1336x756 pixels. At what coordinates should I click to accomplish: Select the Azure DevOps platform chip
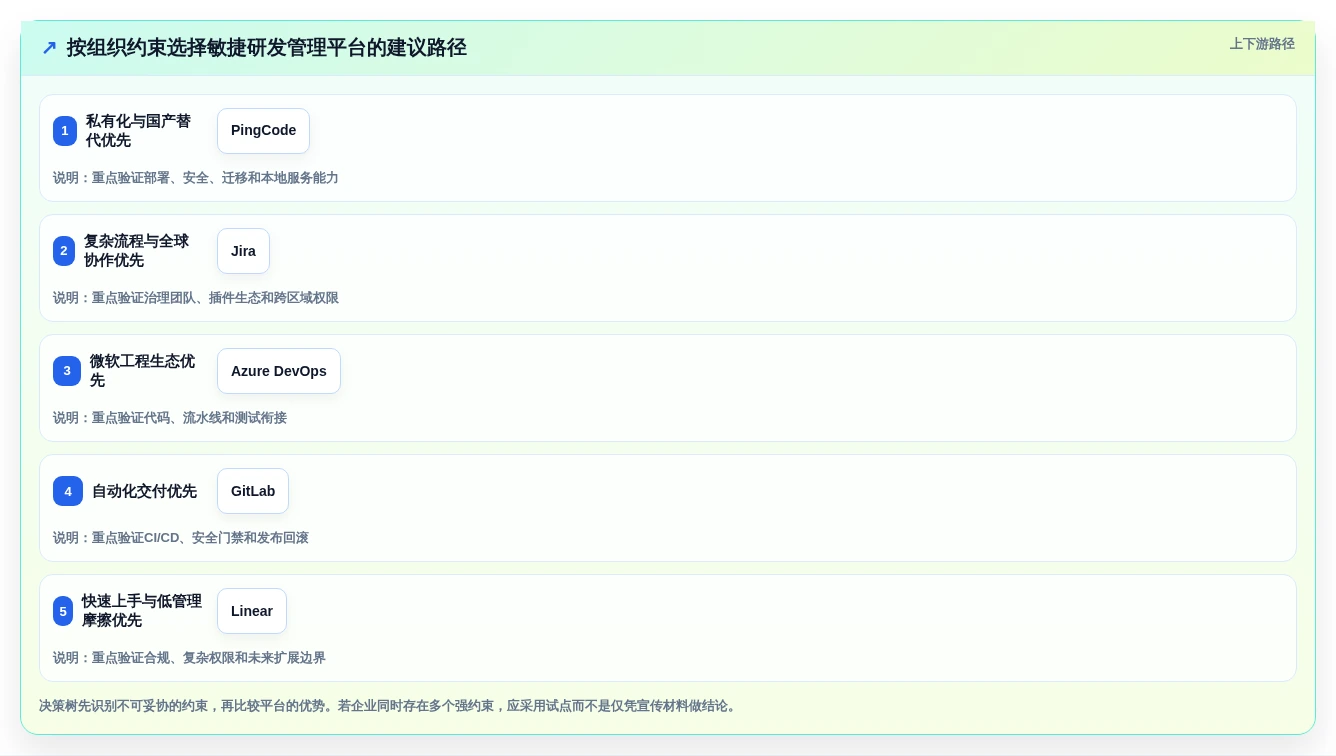[x=279, y=371]
